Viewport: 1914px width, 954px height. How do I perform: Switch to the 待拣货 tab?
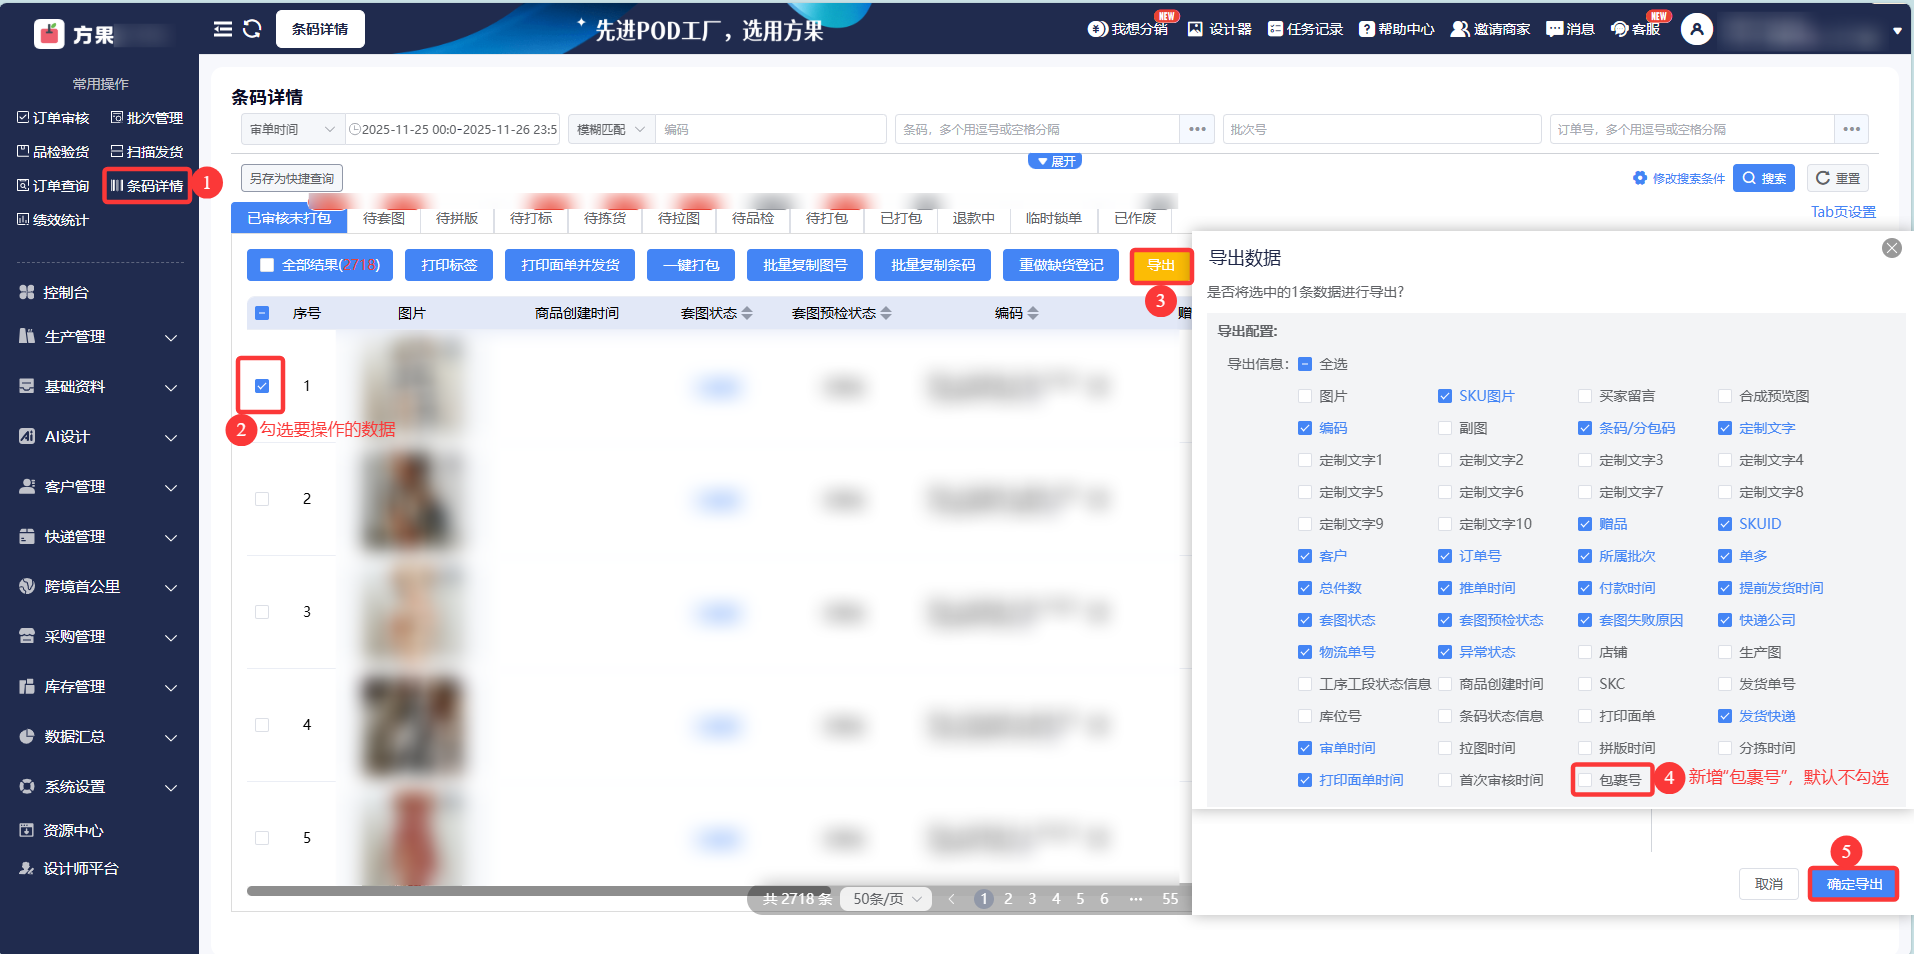pyautogui.click(x=605, y=218)
